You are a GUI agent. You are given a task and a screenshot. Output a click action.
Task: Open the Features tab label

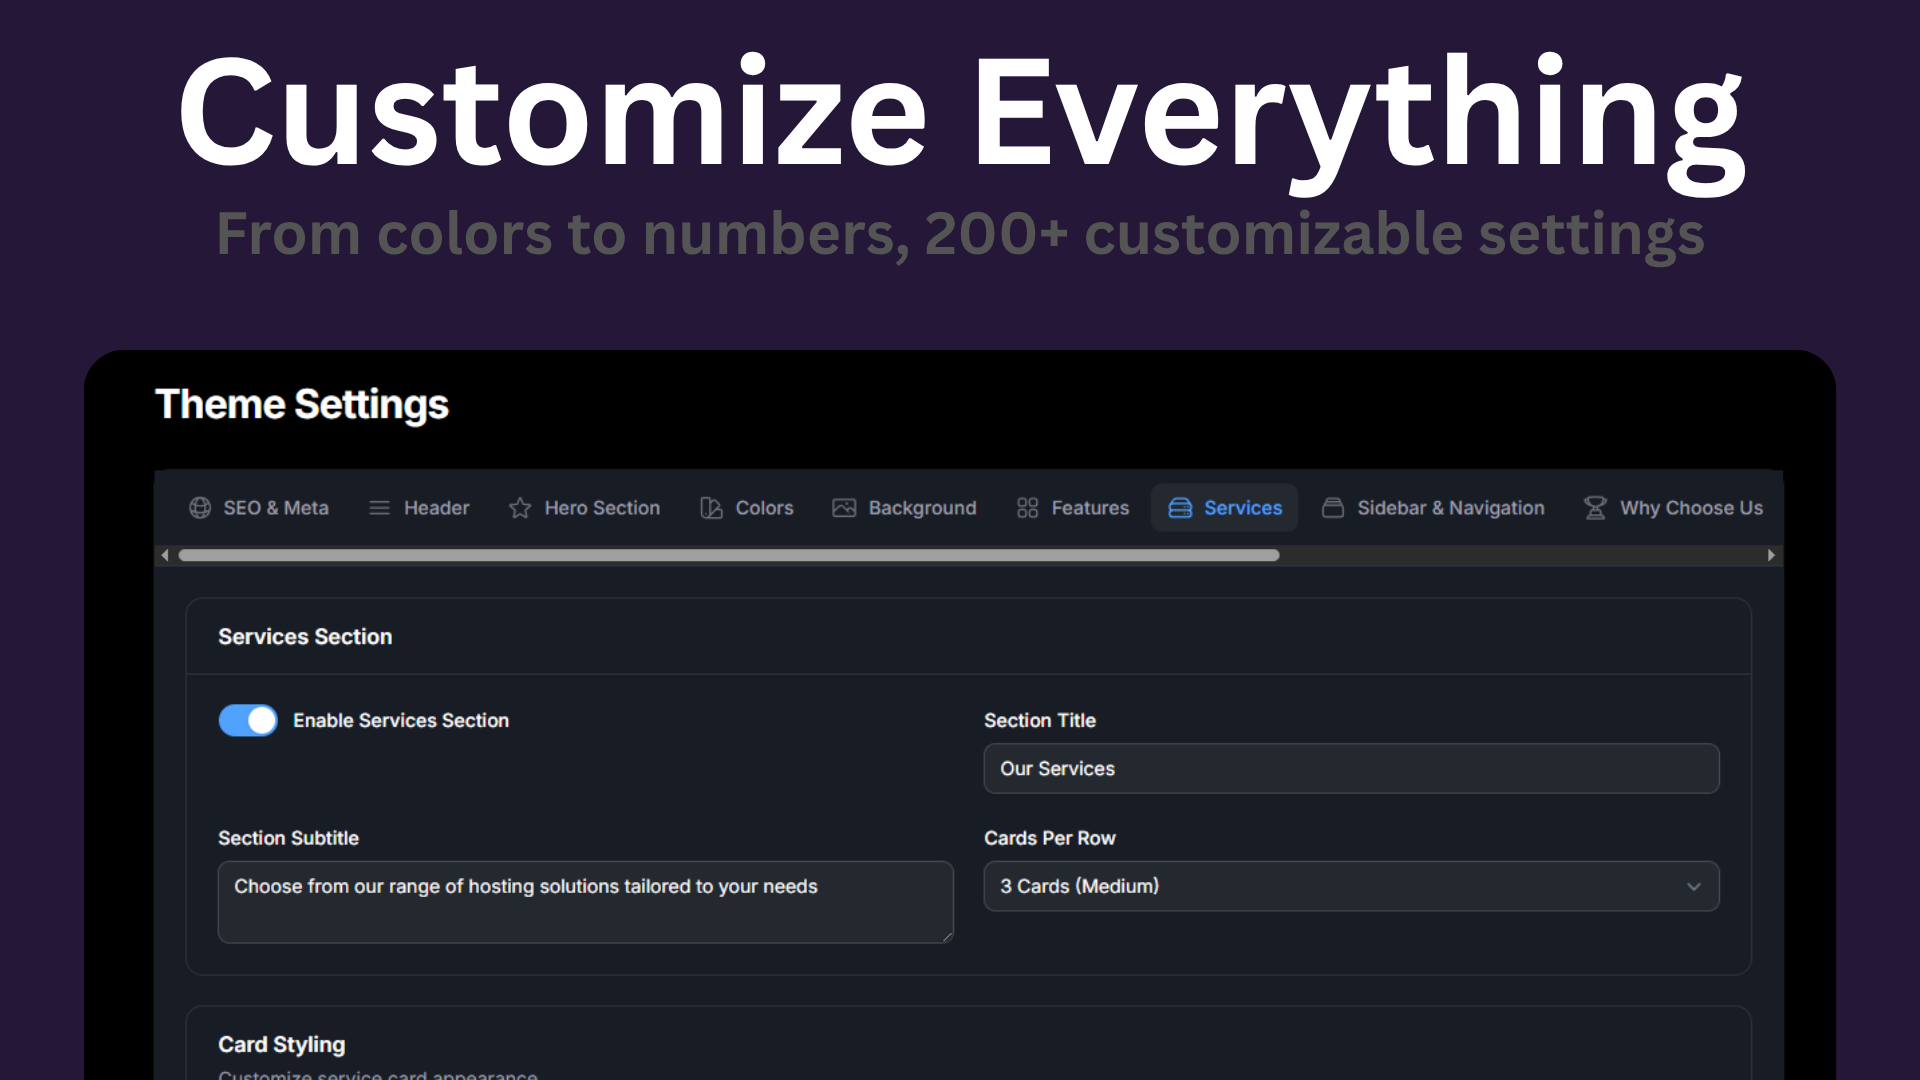(x=1090, y=508)
